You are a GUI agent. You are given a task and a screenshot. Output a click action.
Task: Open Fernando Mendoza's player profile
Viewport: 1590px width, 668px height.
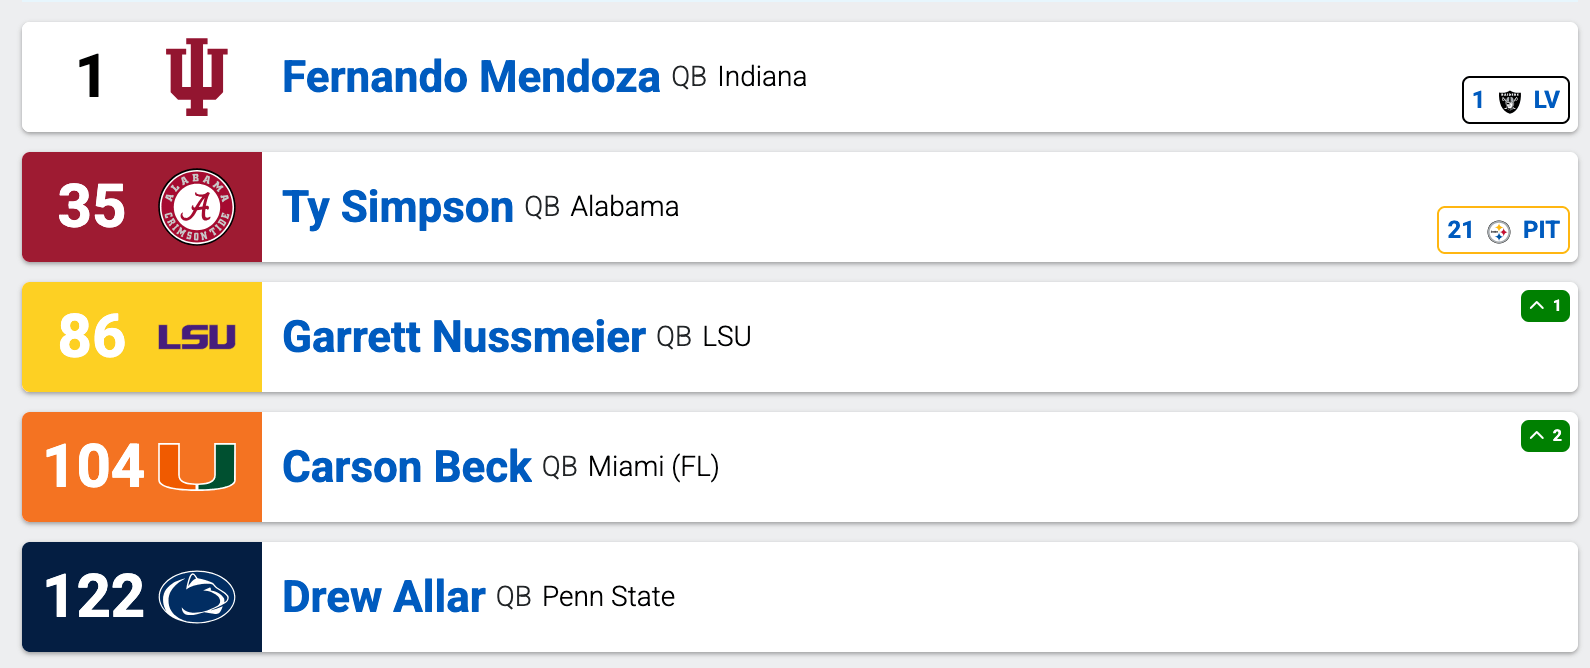coord(471,77)
